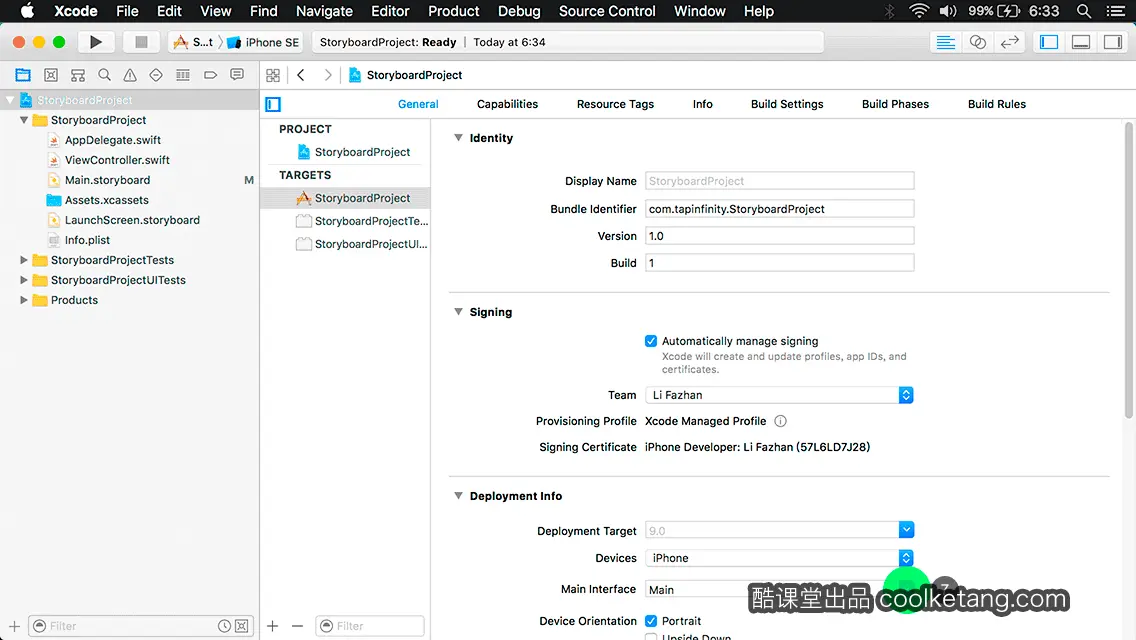1136x640 pixels.
Task: Open the related items grid menu
Action: 273,75
